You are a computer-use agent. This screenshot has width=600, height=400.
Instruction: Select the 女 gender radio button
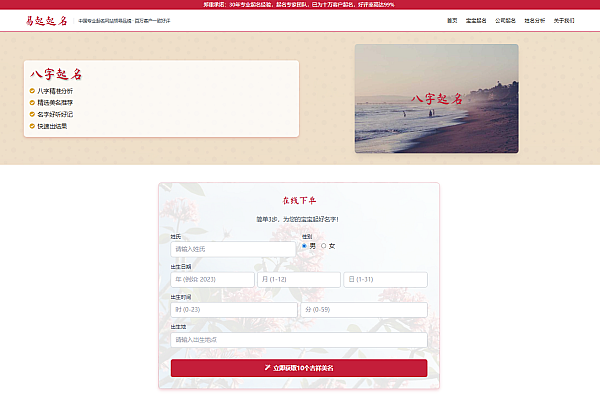324,246
